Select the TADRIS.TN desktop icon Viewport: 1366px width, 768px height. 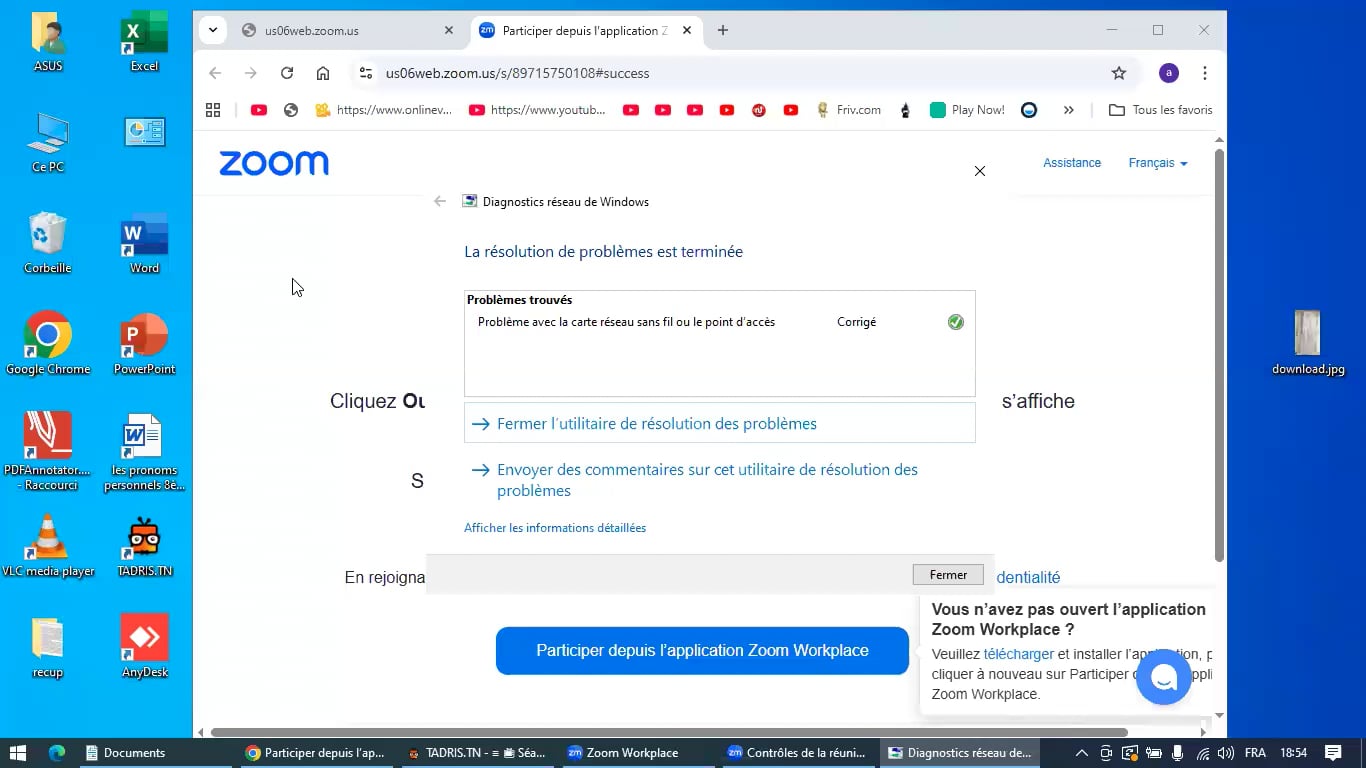click(144, 547)
